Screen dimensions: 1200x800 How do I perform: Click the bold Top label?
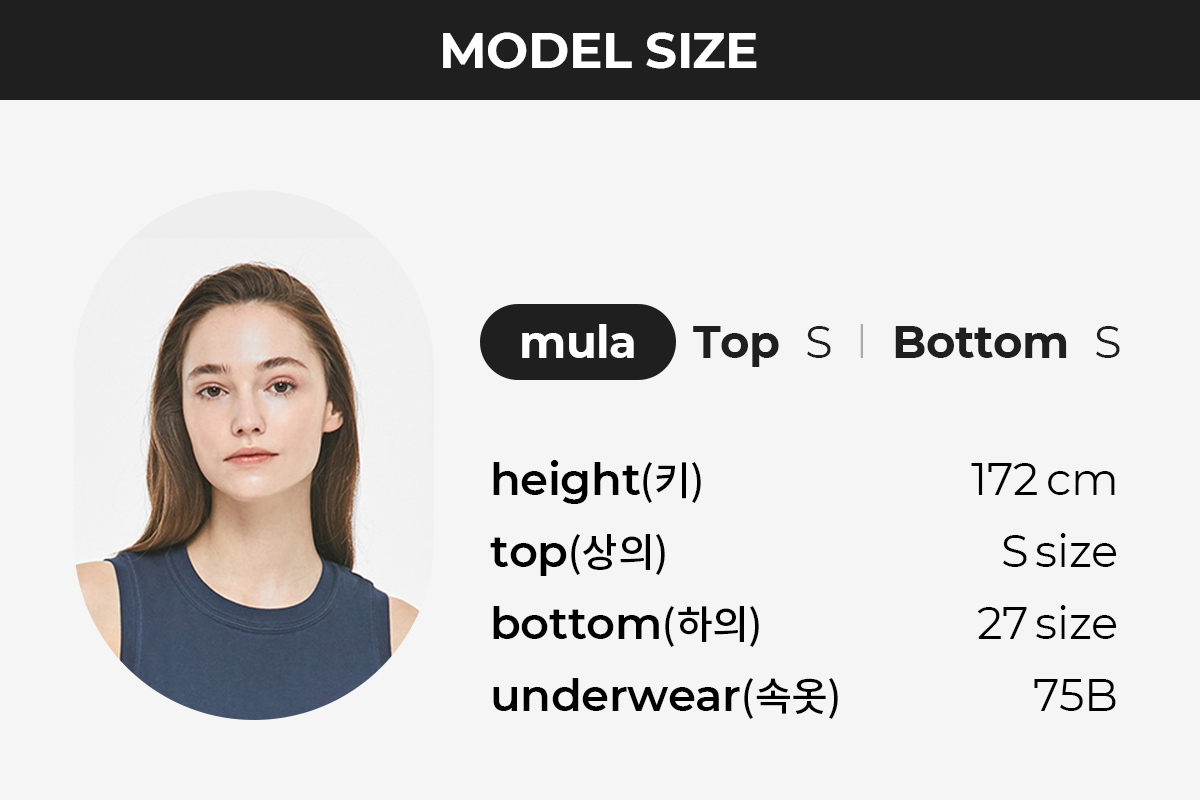[736, 343]
